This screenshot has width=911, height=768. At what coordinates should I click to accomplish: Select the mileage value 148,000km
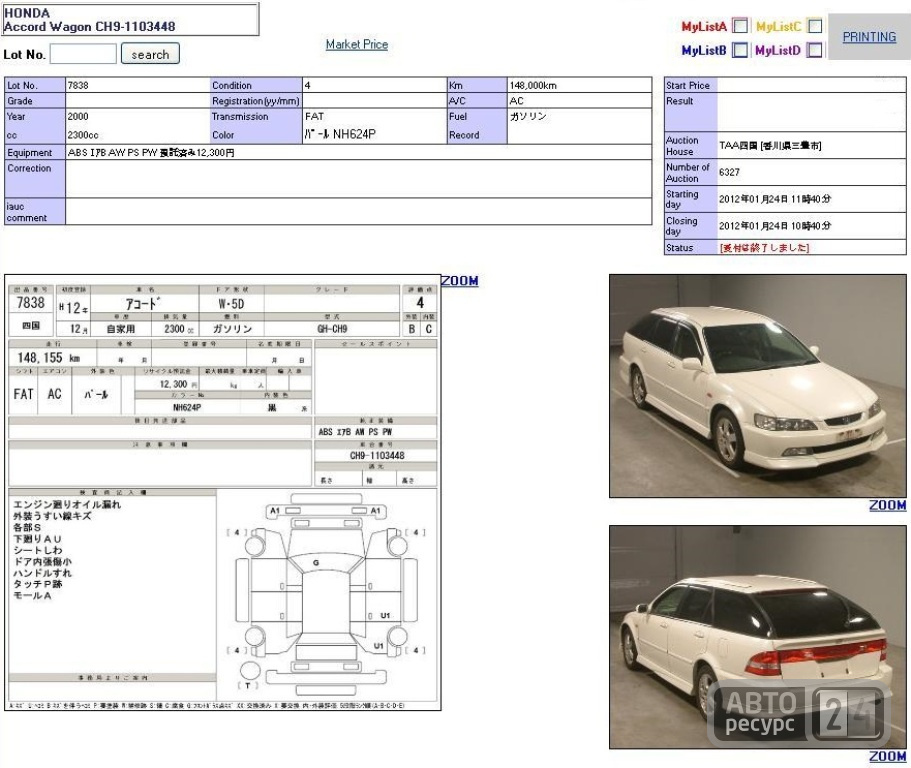coord(533,85)
